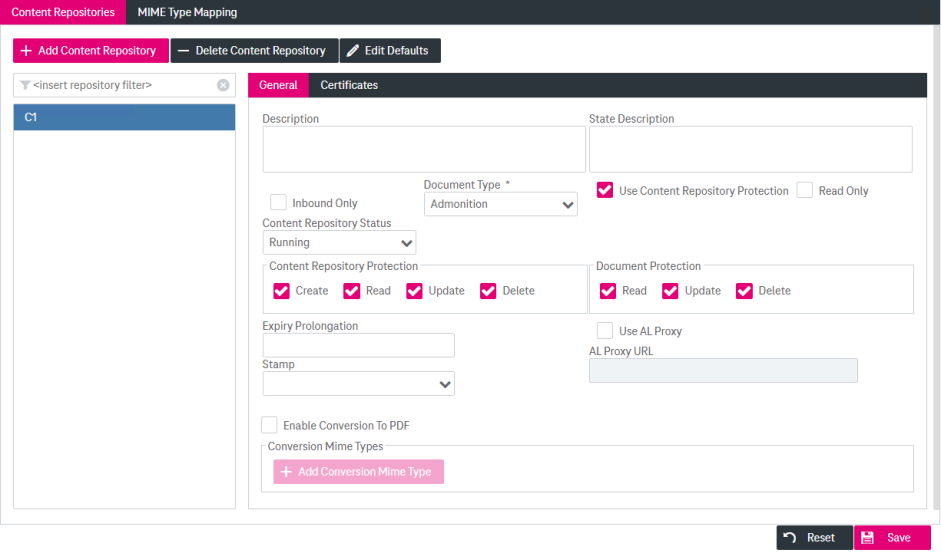
Task: Open the Document Type dropdown showing Admonition
Action: (500, 204)
